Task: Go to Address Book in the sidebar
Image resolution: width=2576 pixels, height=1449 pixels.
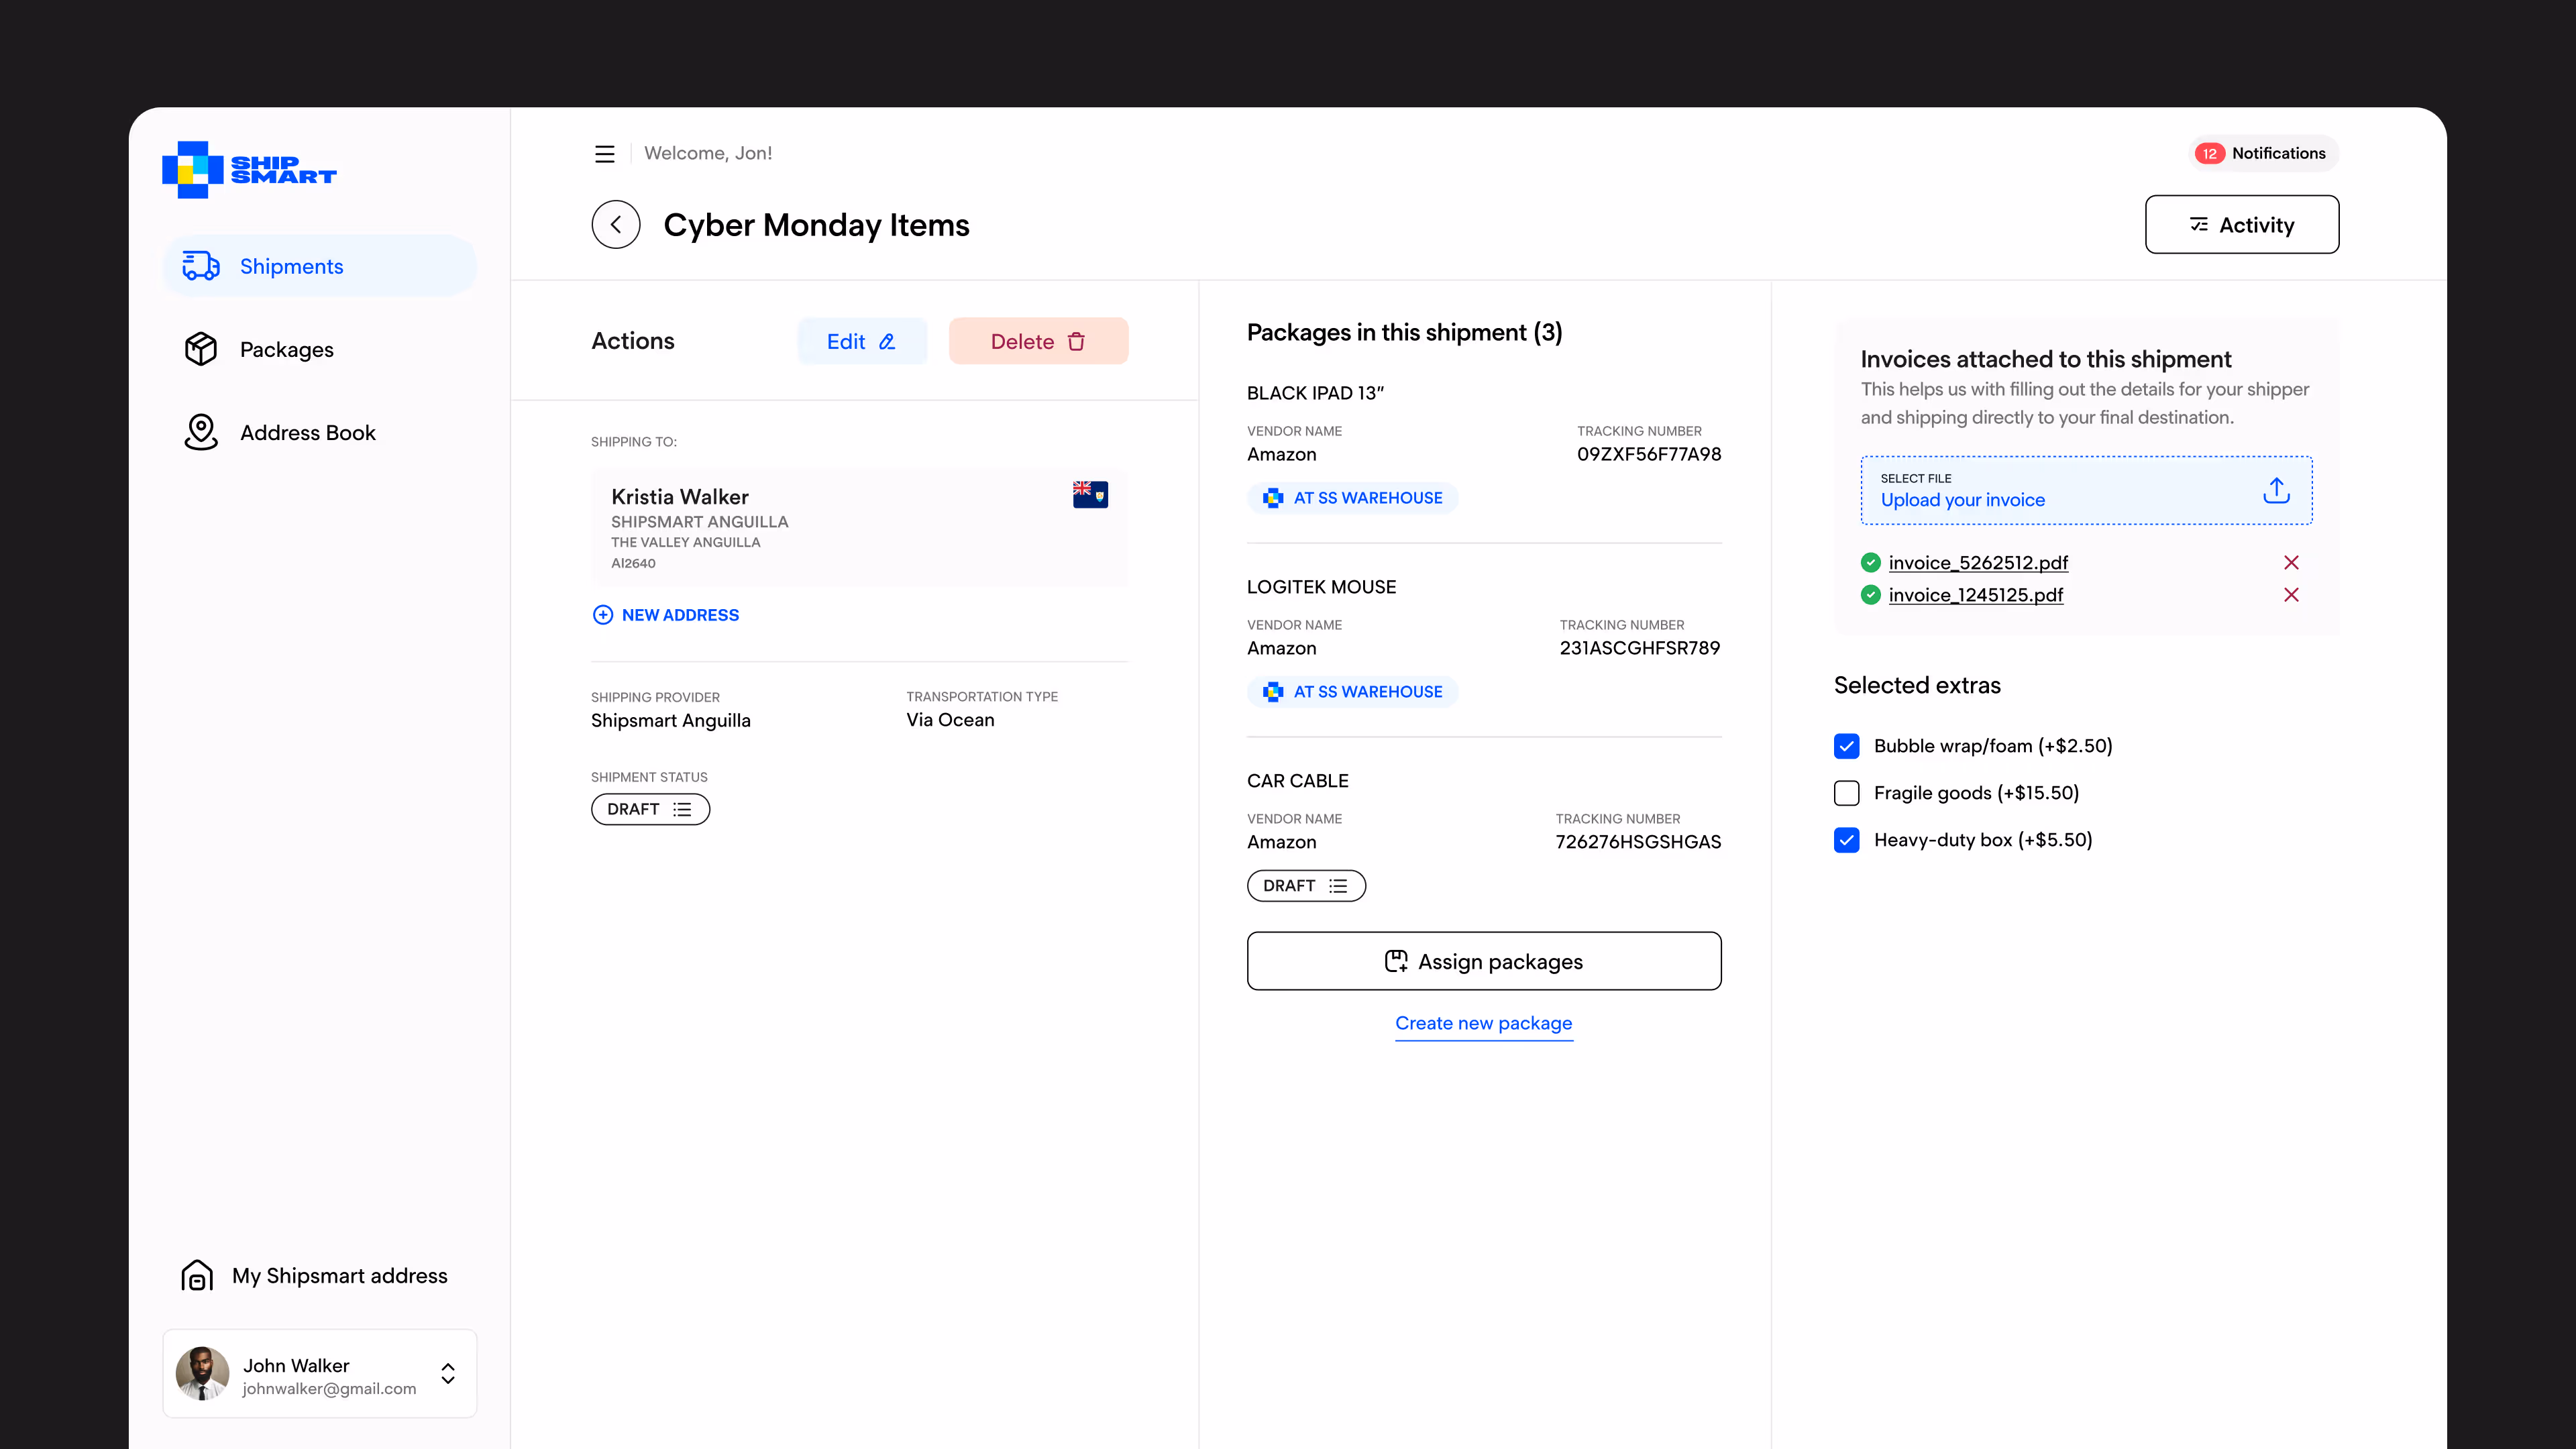Action: [307, 433]
